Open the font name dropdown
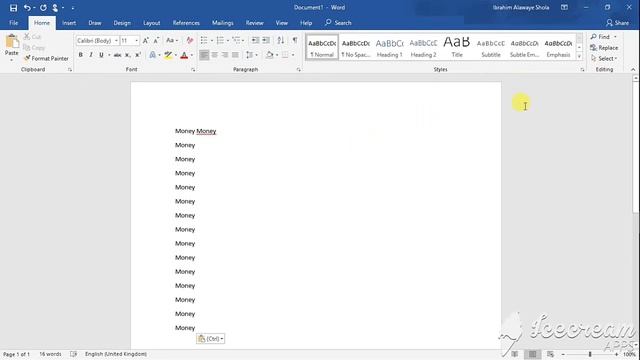The width and height of the screenshot is (640, 360). [x=116, y=41]
